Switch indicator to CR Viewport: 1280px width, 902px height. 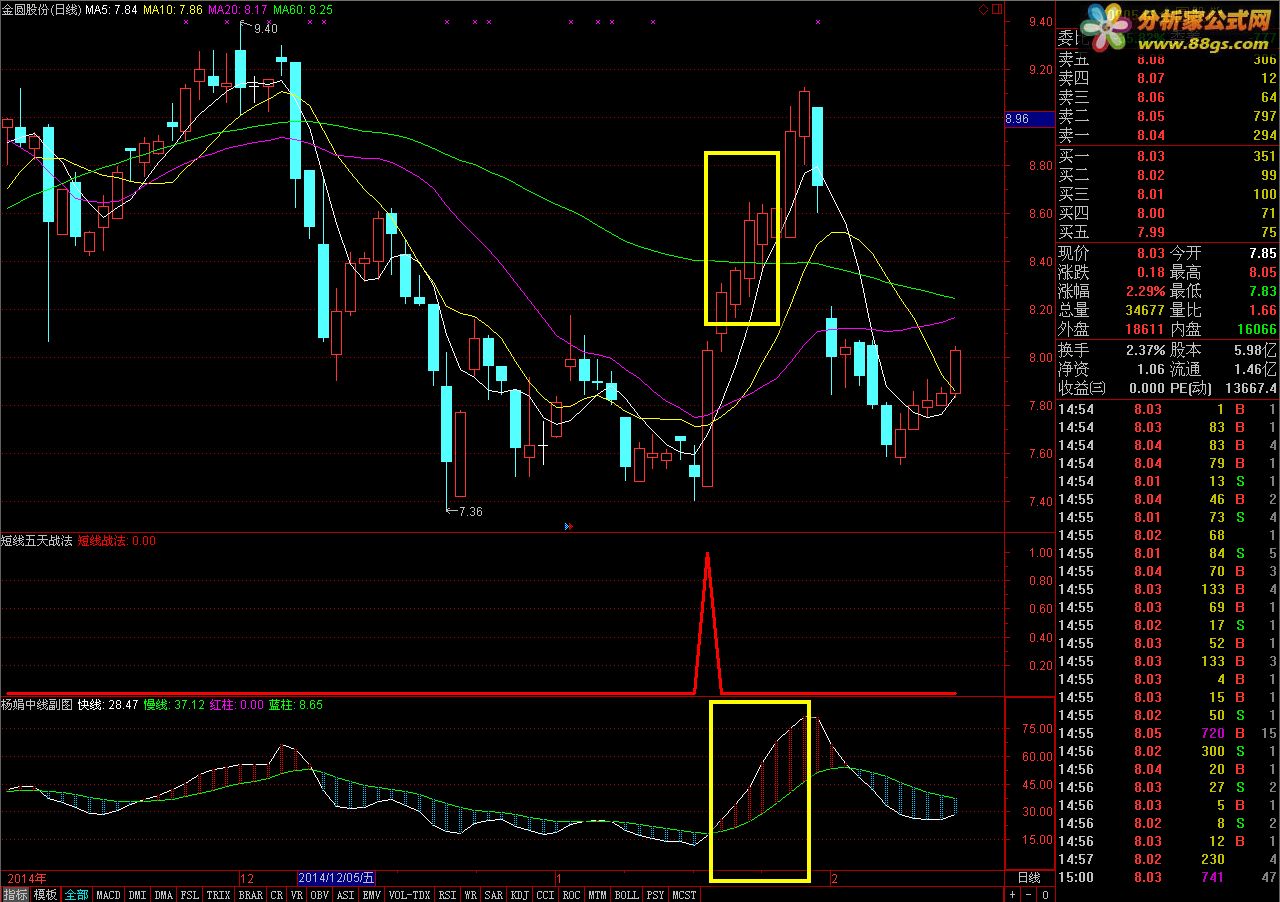click(x=277, y=895)
